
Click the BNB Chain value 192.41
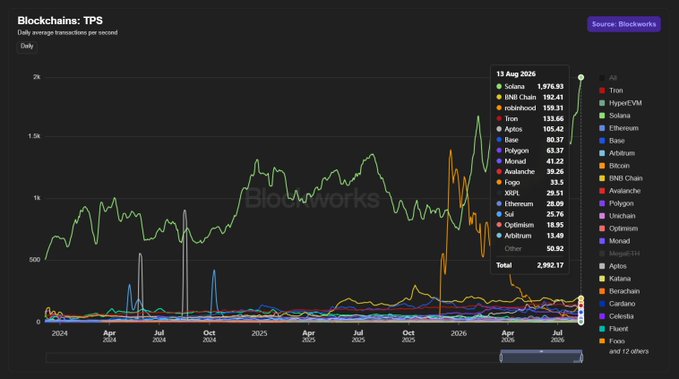pyautogui.click(x=553, y=97)
